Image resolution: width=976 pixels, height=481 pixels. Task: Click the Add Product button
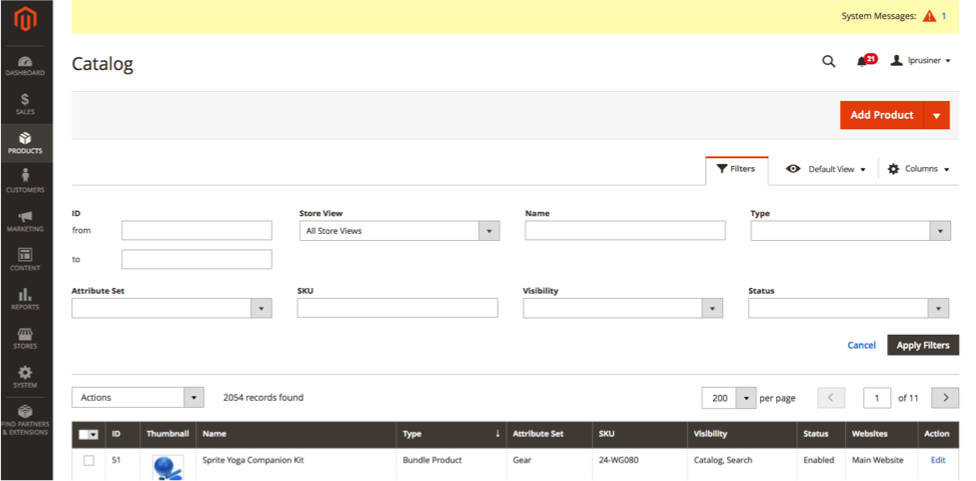point(882,115)
